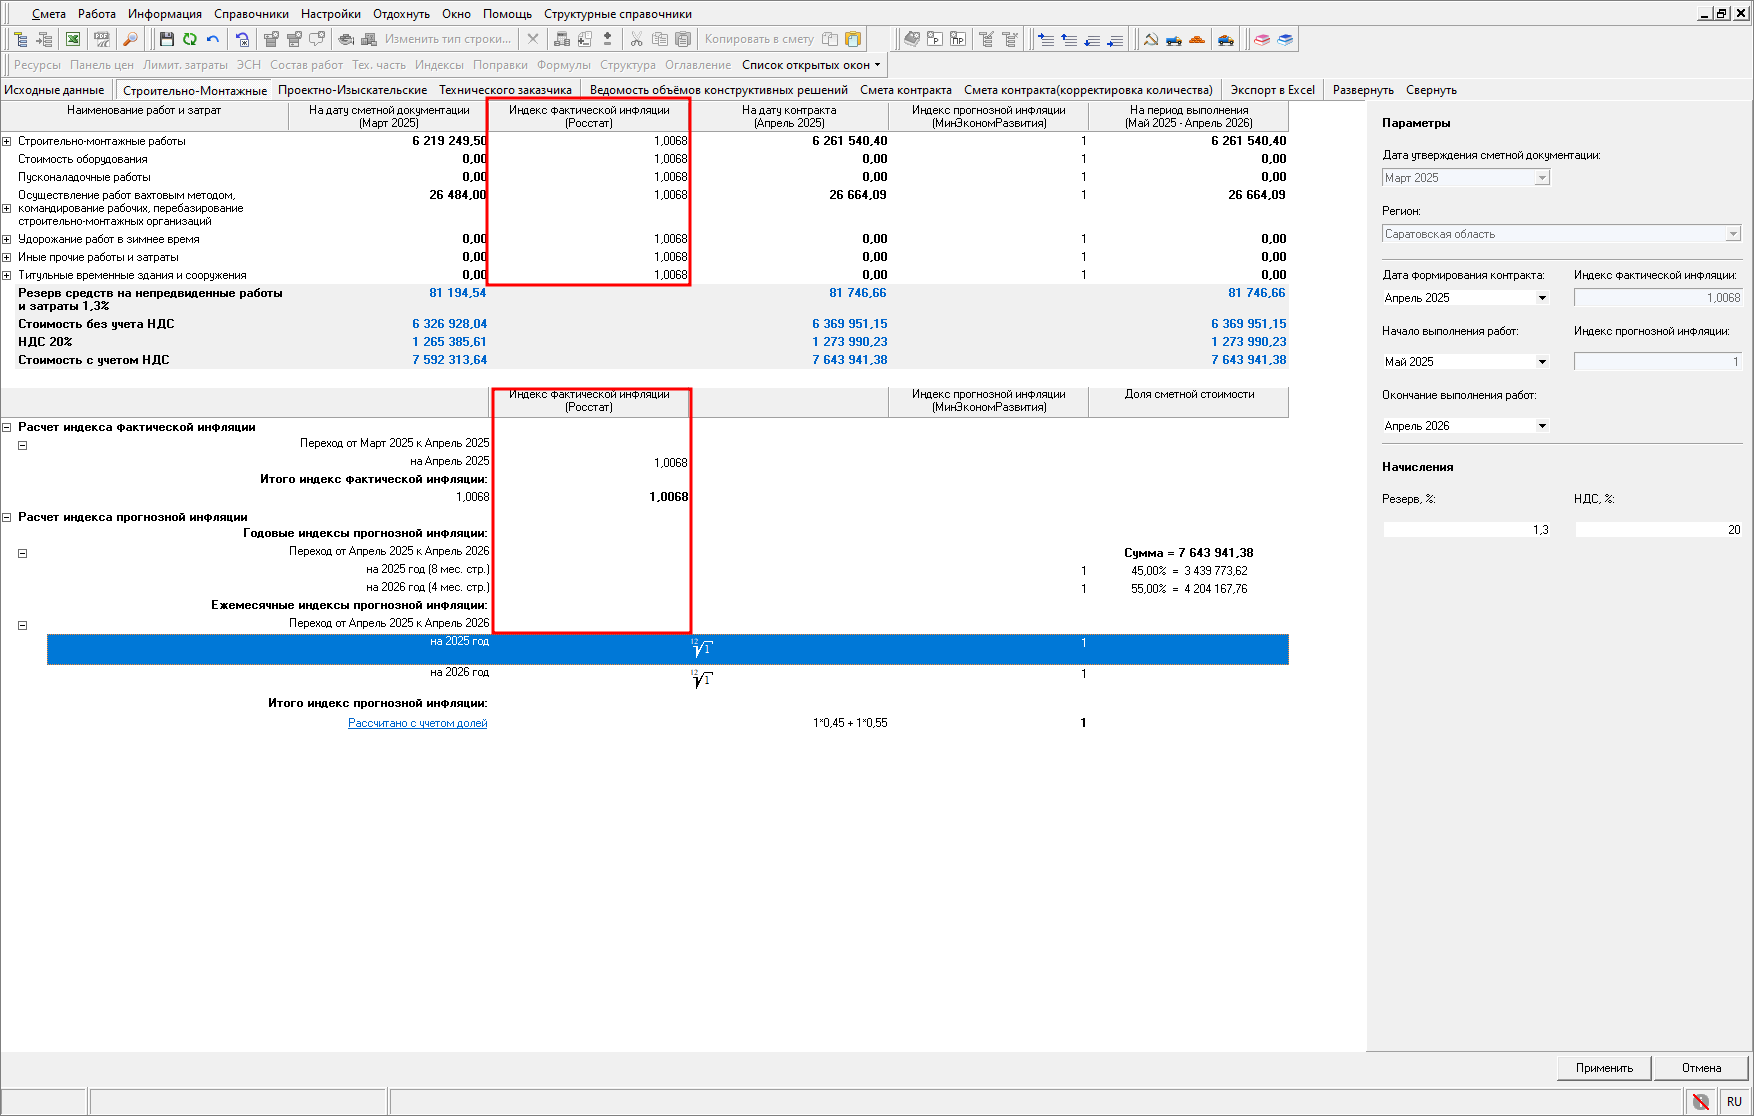Image resolution: width=1754 pixels, height=1116 pixels.
Task: Click the PDF export toolbar icon
Action: 101,39
